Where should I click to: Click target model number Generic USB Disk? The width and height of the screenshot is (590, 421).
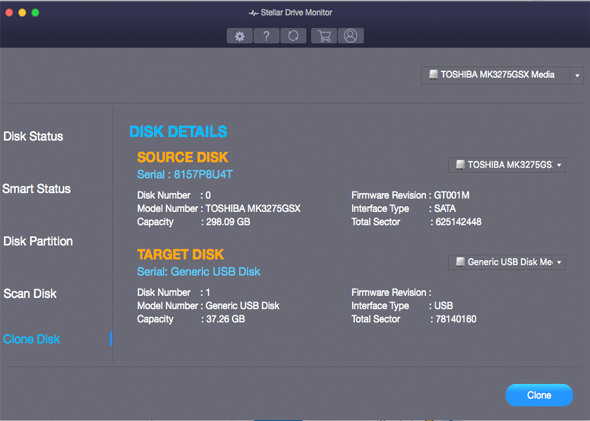[x=242, y=305]
